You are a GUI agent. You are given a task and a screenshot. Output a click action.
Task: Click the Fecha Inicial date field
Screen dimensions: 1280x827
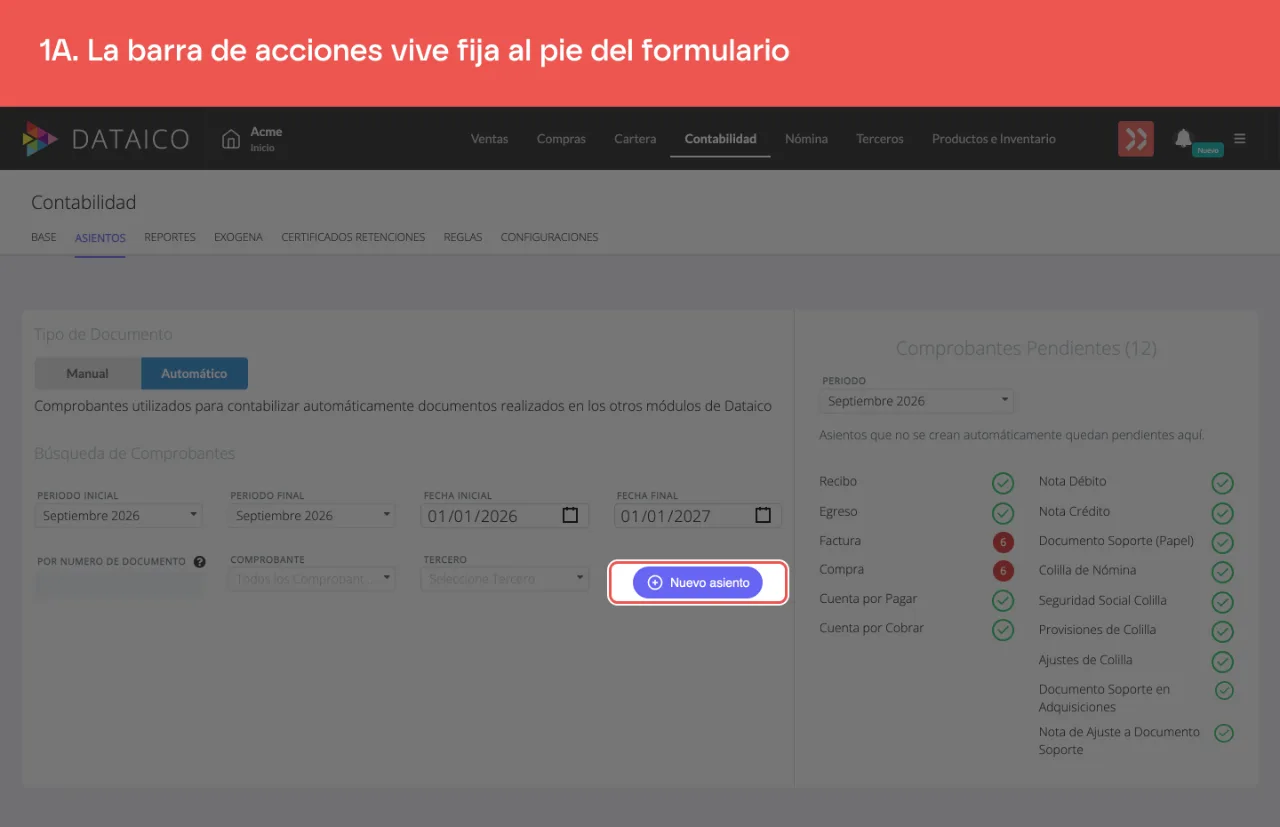pos(505,516)
